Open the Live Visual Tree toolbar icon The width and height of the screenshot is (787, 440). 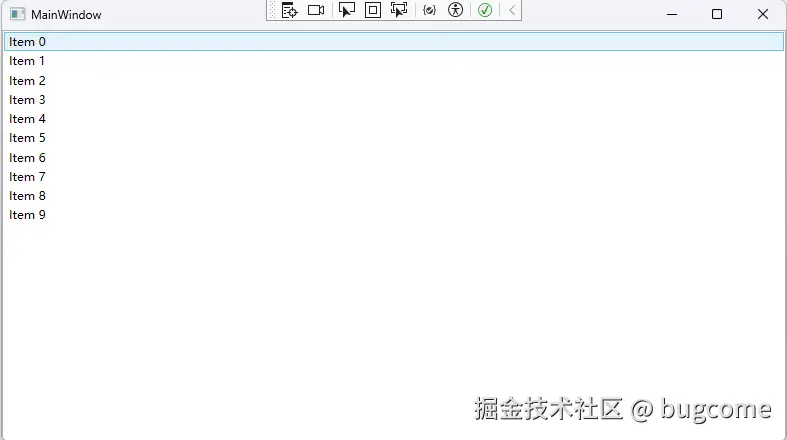[289, 10]
